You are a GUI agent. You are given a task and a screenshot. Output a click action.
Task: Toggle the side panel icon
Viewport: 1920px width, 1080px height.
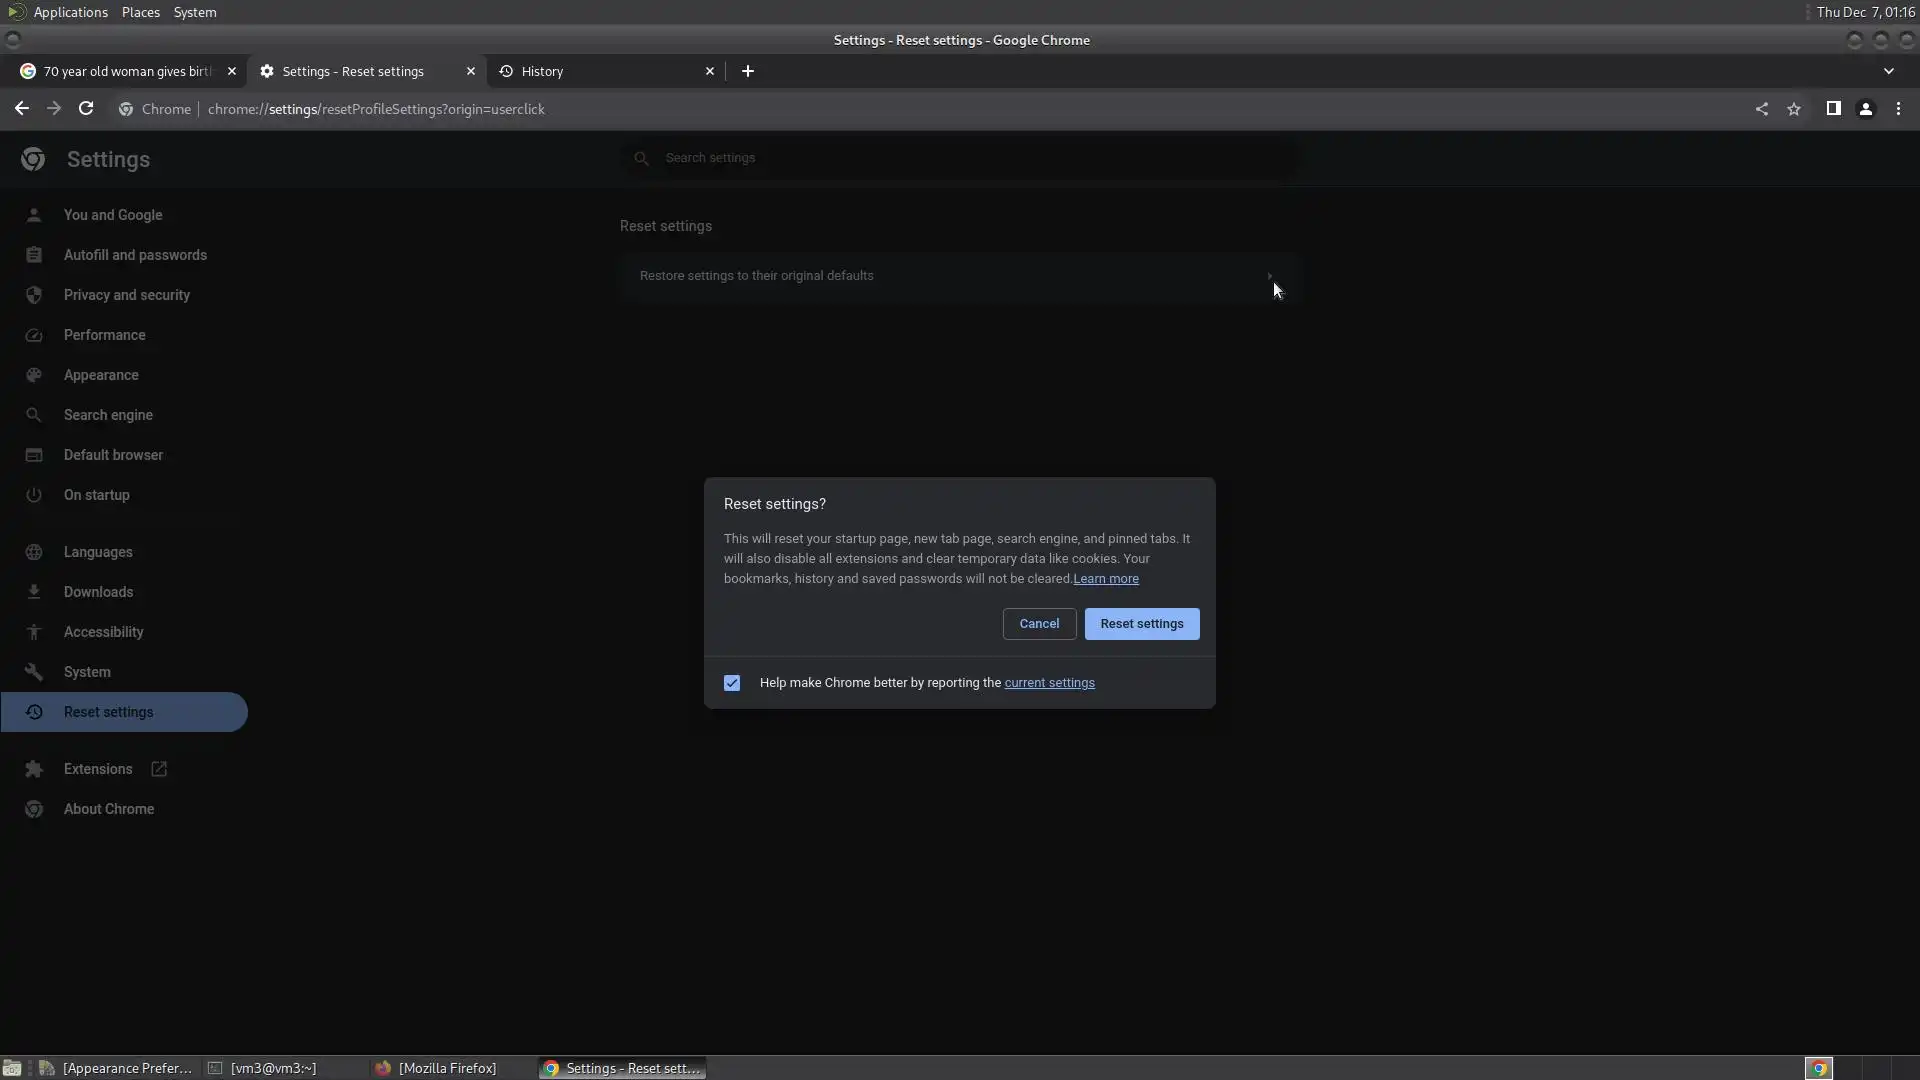pos(1833,109)
